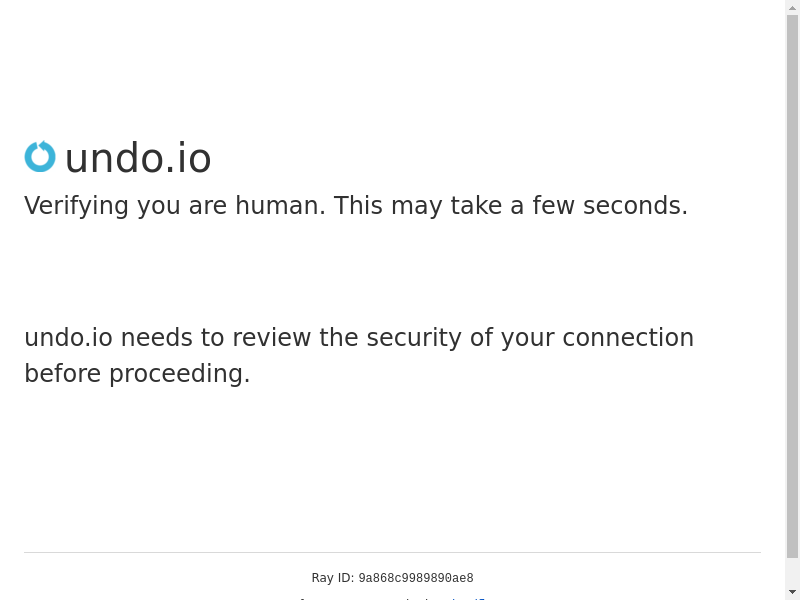The width and height of the screenshot is (800, 600).
Task: Click the word "your" before "connection"
Action: (x=527, y=338)
